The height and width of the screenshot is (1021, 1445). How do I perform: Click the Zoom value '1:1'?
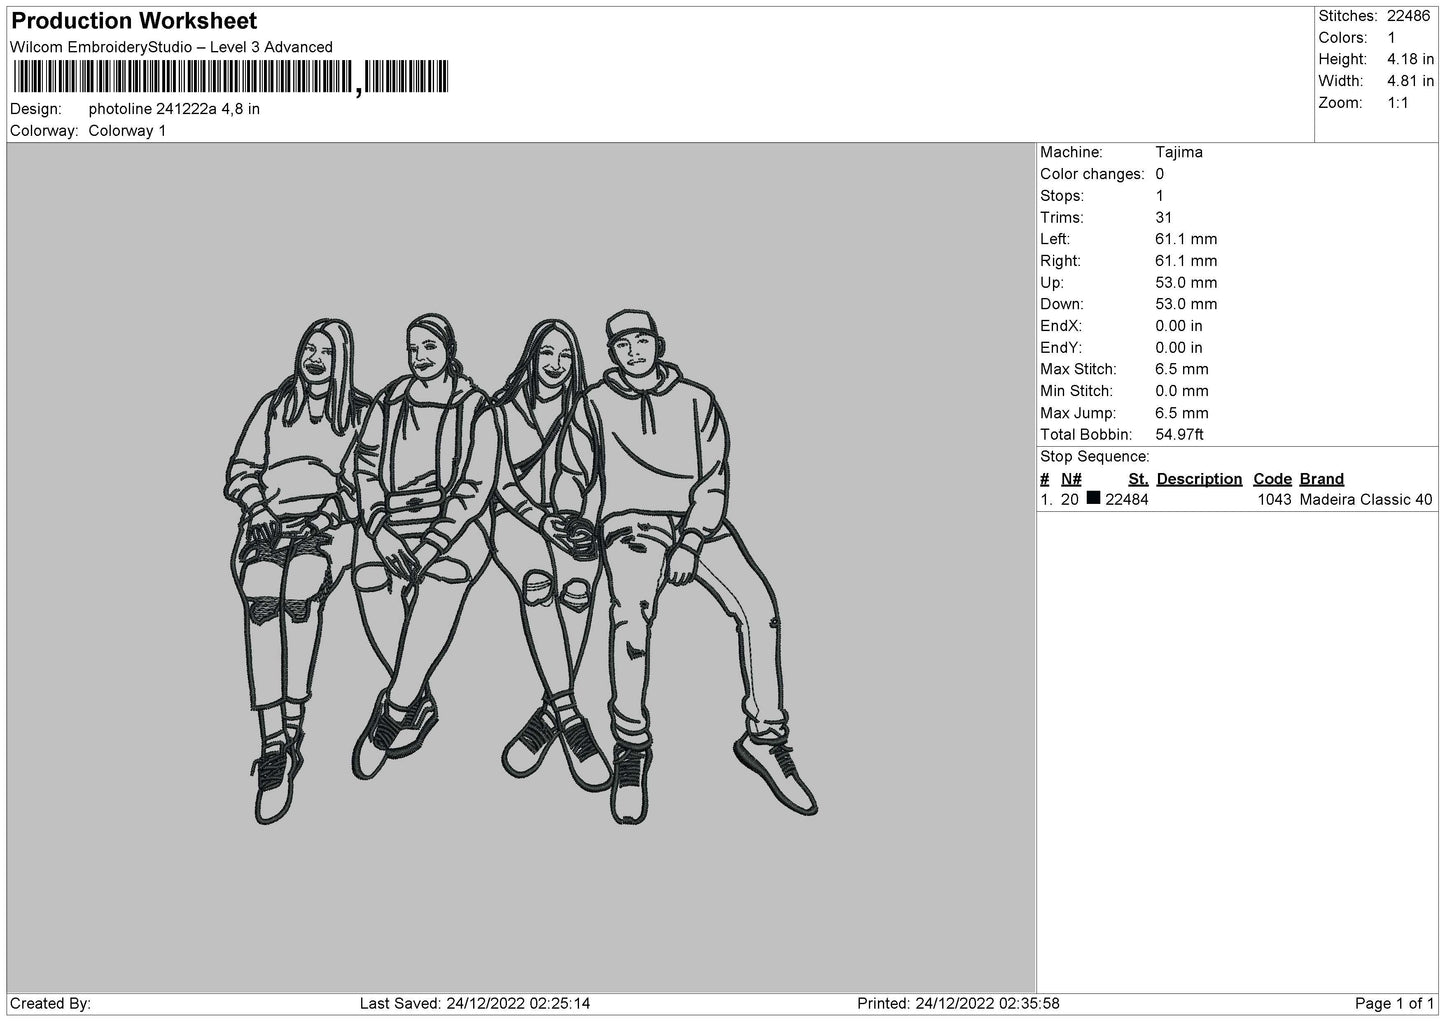[1397, 103]
